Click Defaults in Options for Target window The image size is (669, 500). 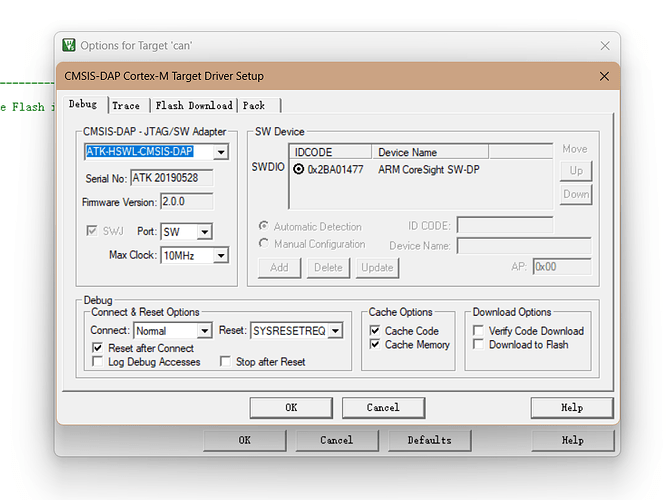(429, 440)
